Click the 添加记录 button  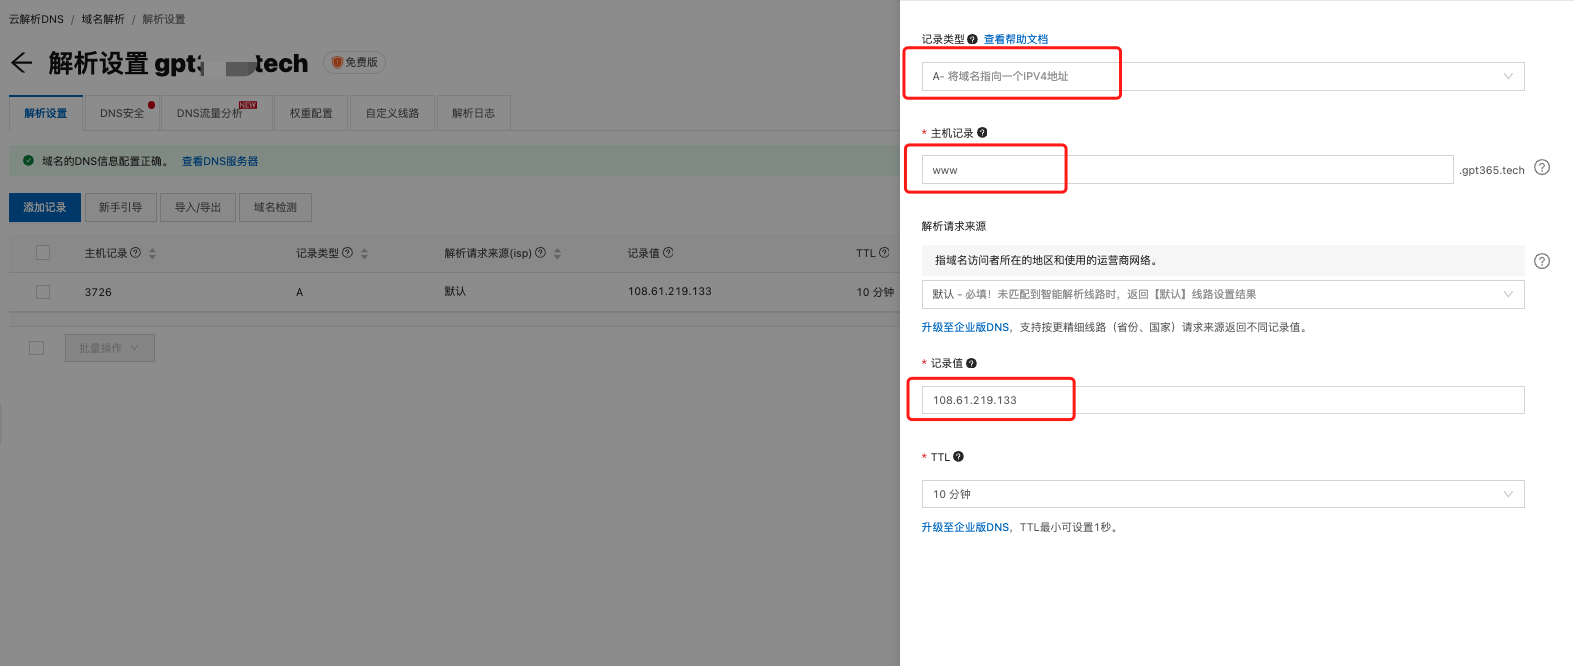click(45, 207)
